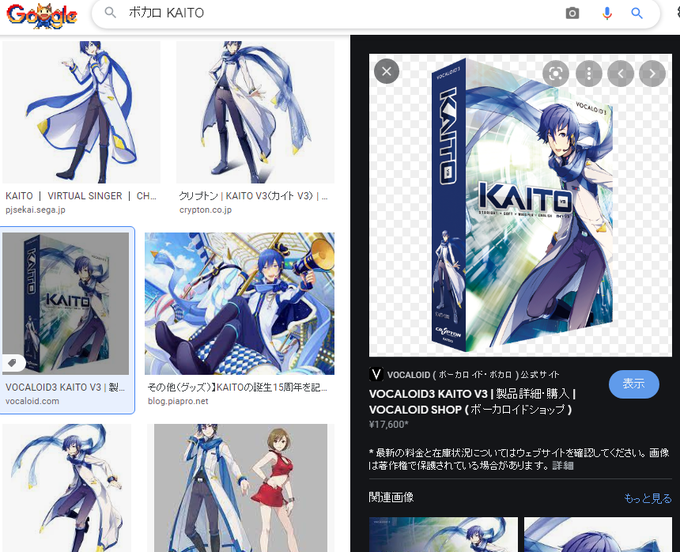Click もっと見る for related images
680x552 pixels.
[x=647, y=498]
